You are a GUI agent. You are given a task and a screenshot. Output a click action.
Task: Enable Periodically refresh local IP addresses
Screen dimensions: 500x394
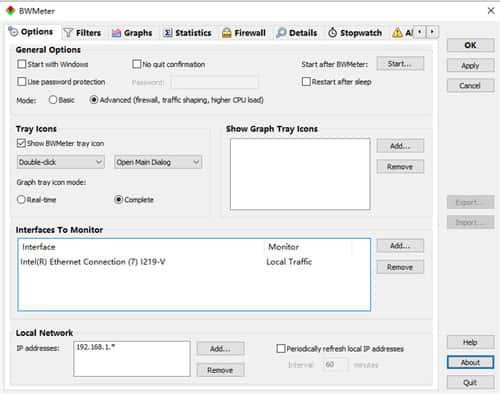[281, 349]
